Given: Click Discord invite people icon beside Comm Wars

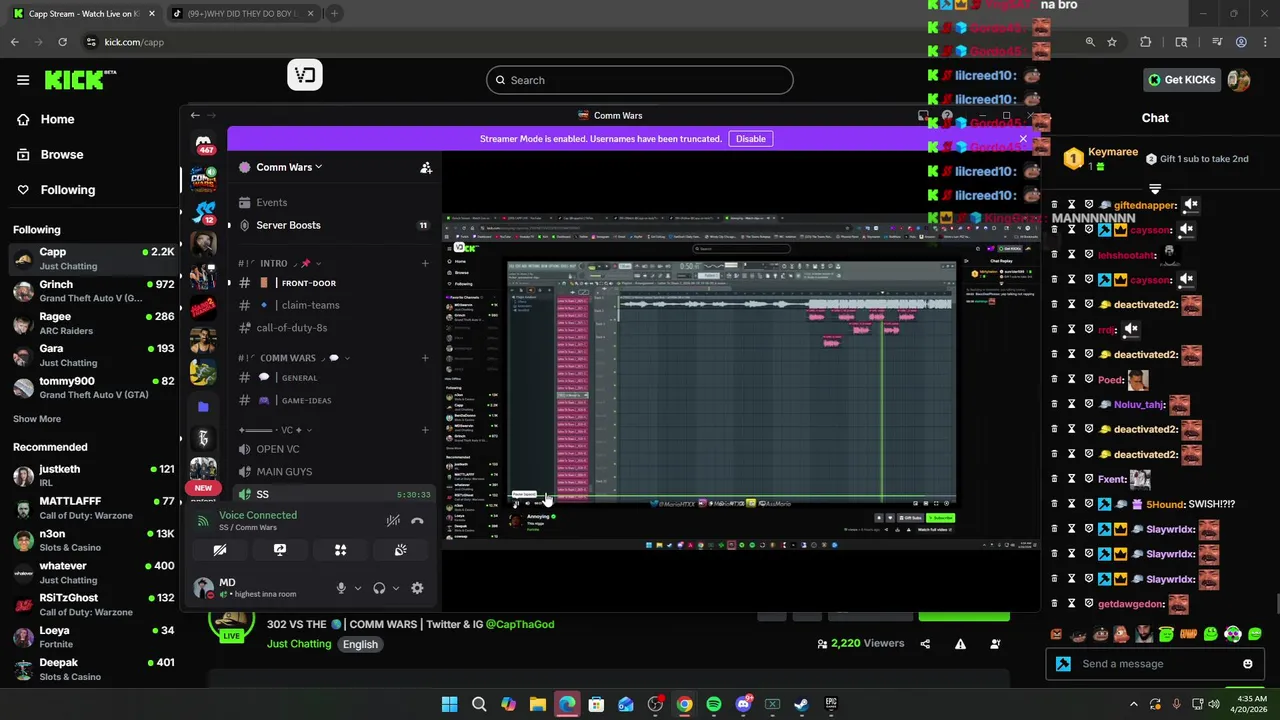Looking at the screenshot, I should [x=426, y=168].
